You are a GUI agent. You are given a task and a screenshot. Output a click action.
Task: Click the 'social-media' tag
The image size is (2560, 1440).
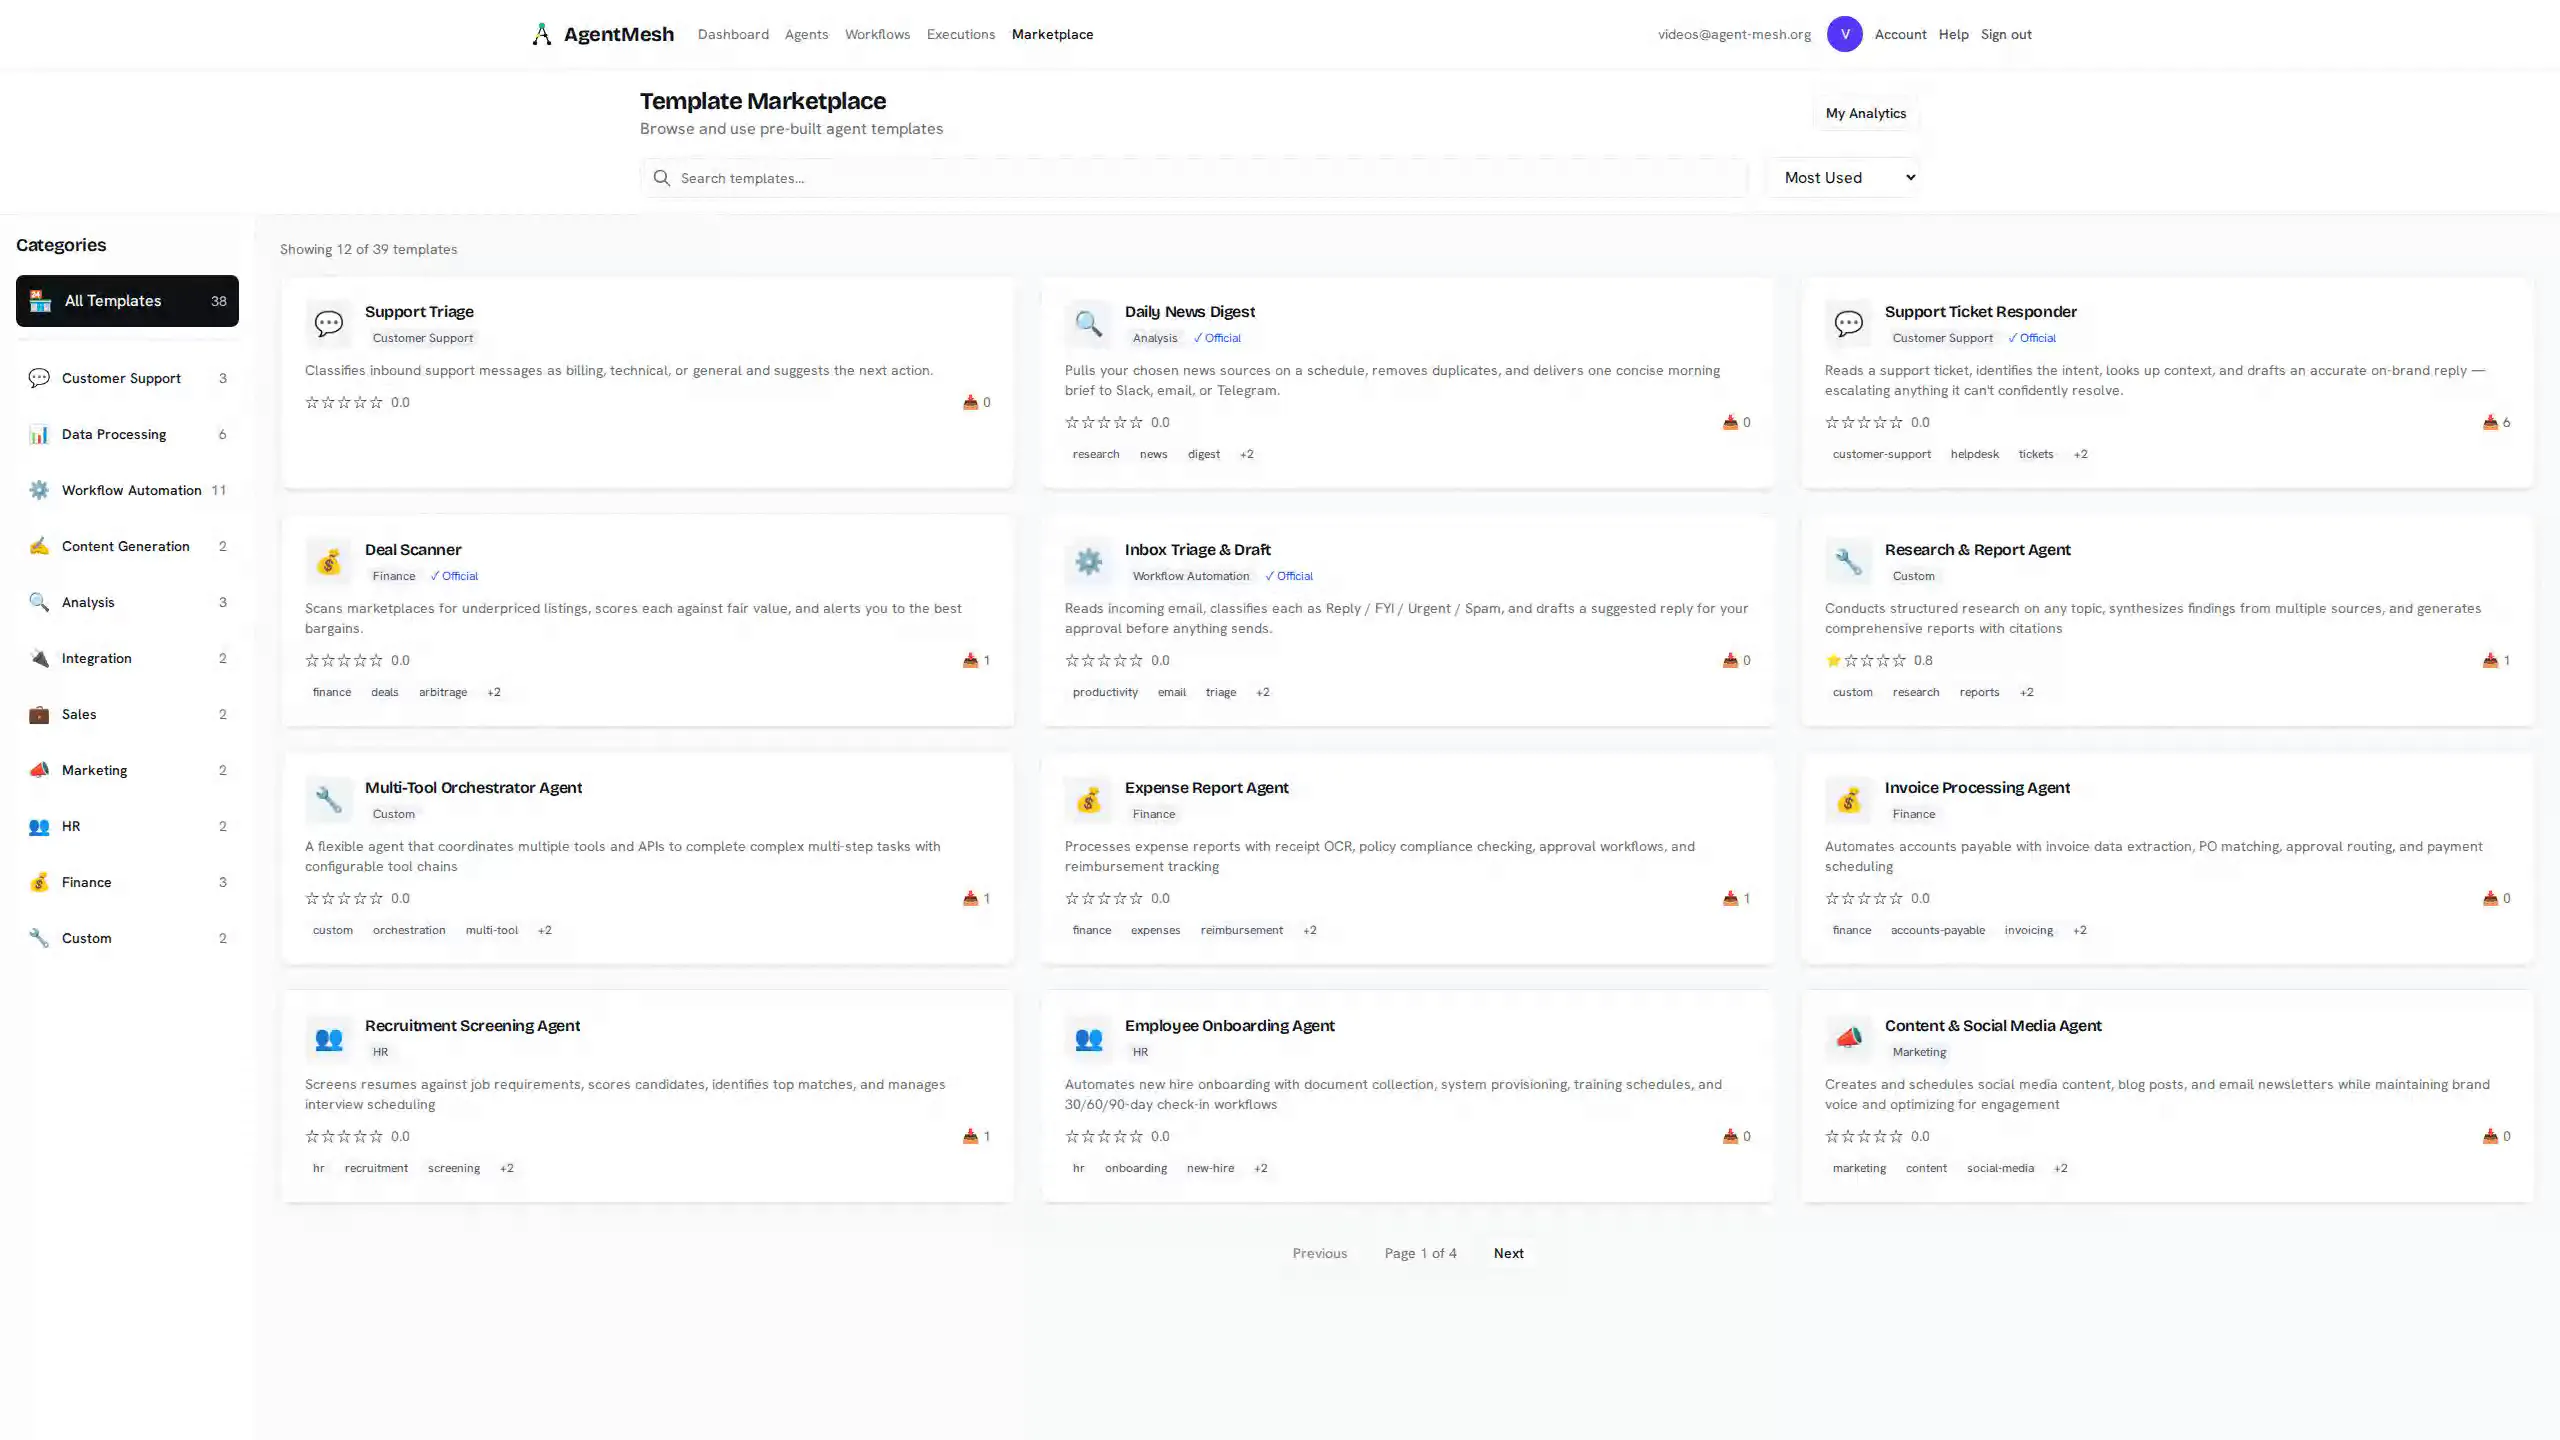(2000, 1168)
